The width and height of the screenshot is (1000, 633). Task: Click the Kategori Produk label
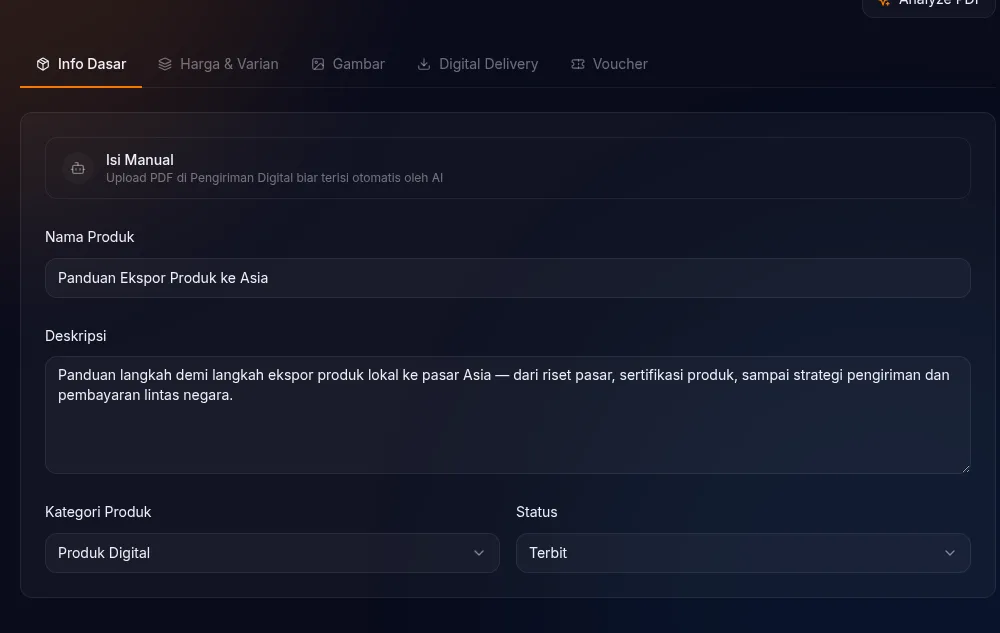(98, 512)
